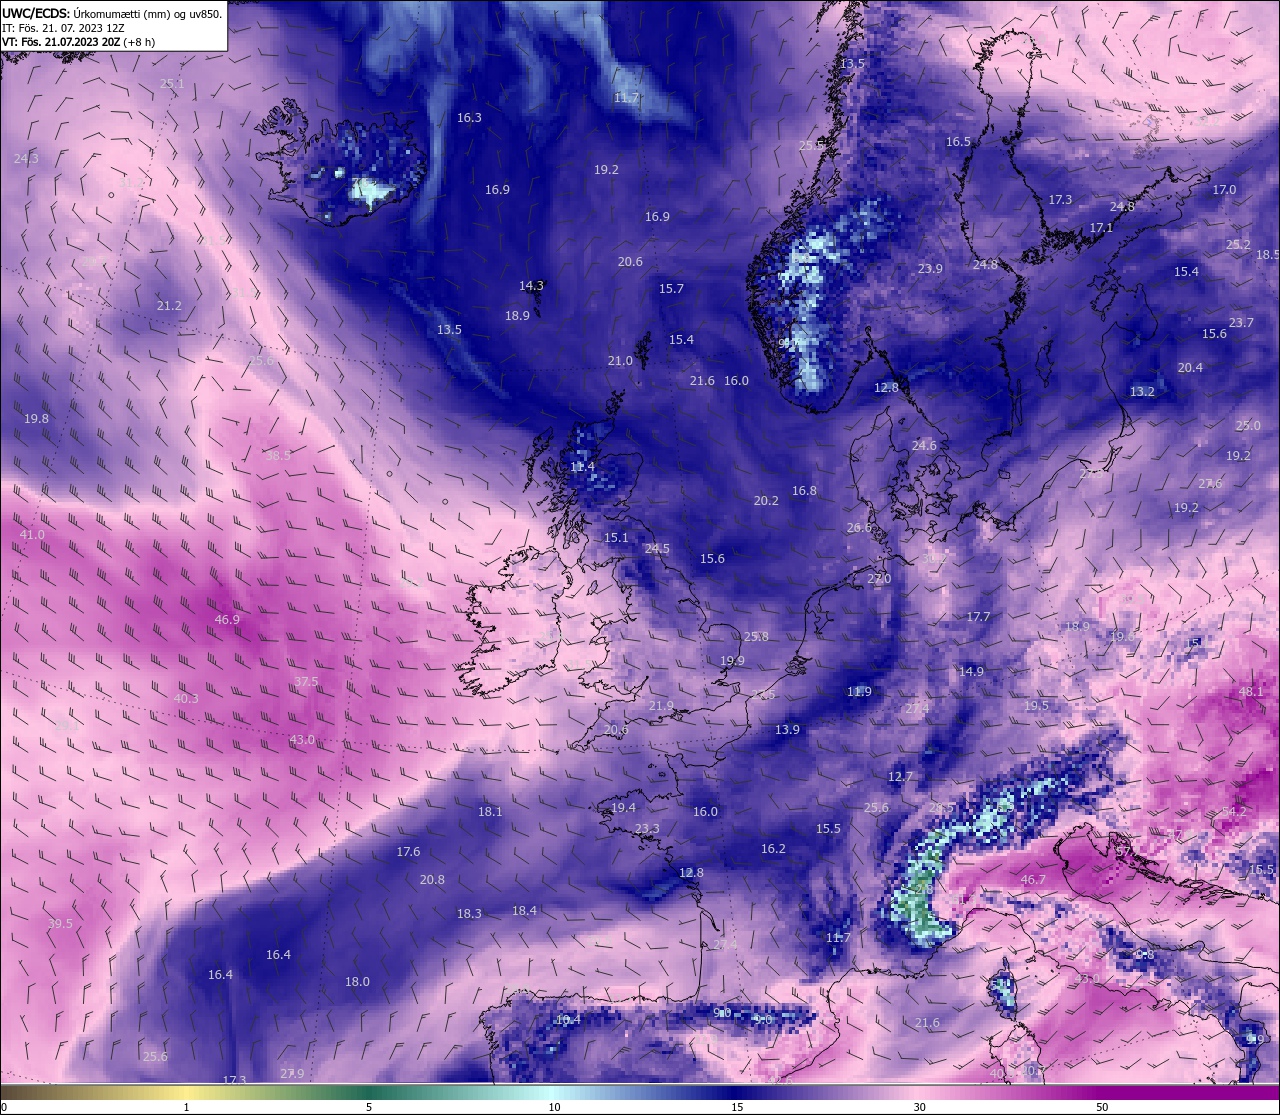Click the 25.1 map value
Image resolution: width=1280 pixels, height=1115 pixels.
[172, 84]
